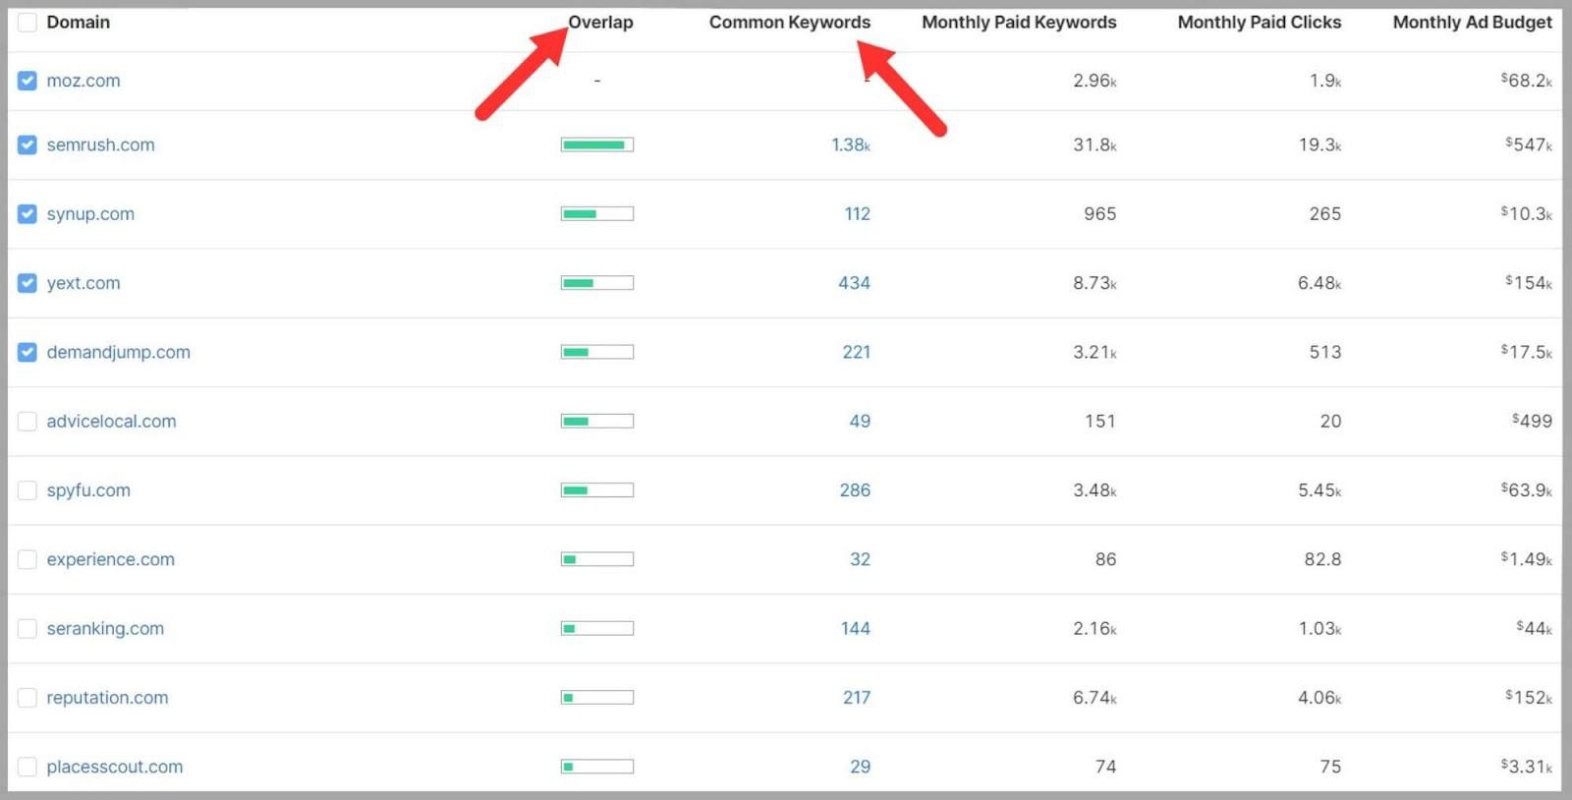Open the spyfu.com domain link

point(88,490)
